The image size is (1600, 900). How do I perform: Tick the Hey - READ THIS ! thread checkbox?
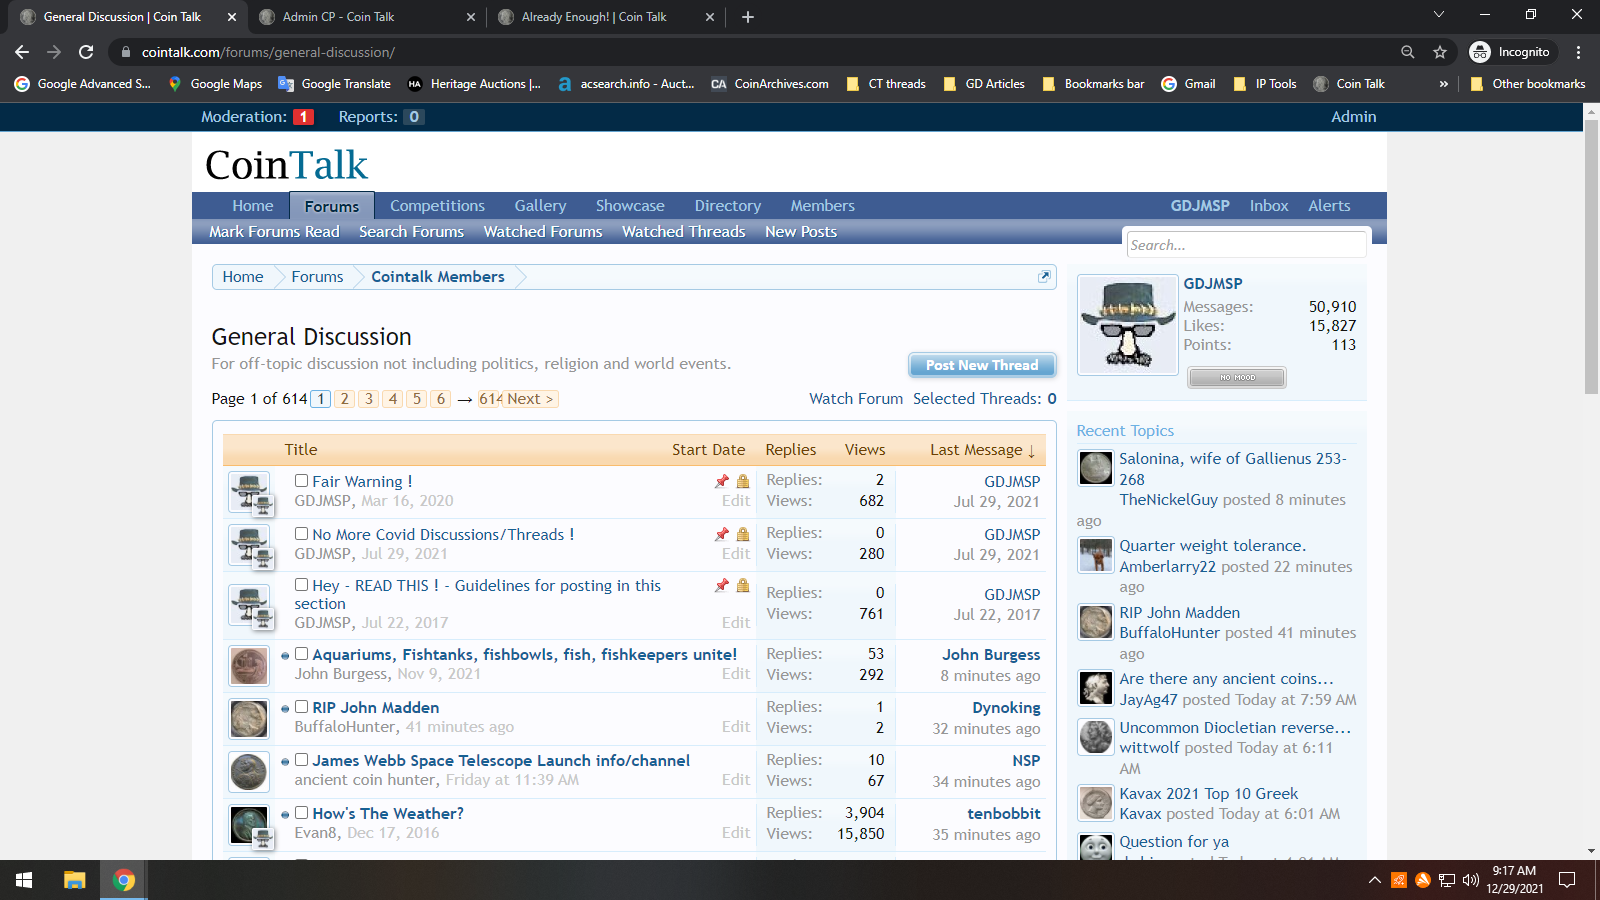tap(301, 585)
